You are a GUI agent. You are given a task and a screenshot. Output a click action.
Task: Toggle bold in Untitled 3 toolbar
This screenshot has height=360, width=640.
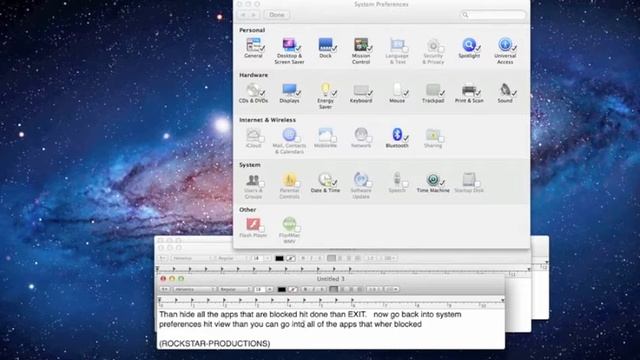point(305,289)
